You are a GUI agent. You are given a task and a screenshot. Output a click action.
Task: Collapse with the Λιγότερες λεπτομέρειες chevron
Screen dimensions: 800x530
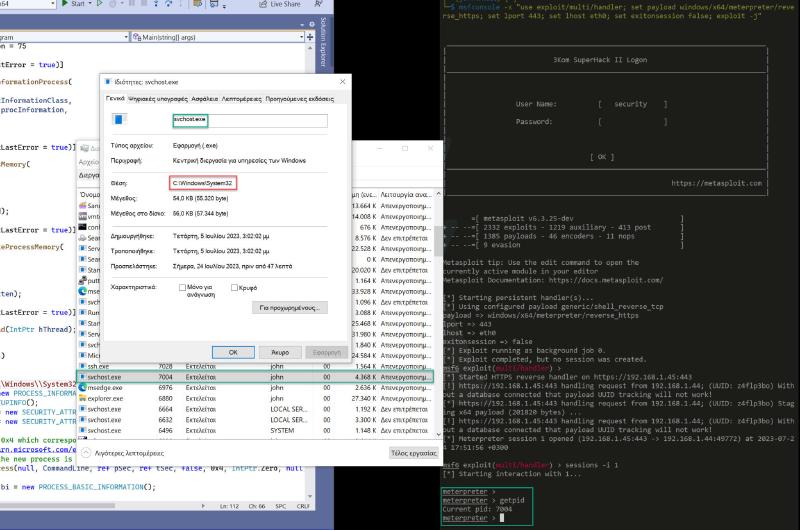coord(86,453)
